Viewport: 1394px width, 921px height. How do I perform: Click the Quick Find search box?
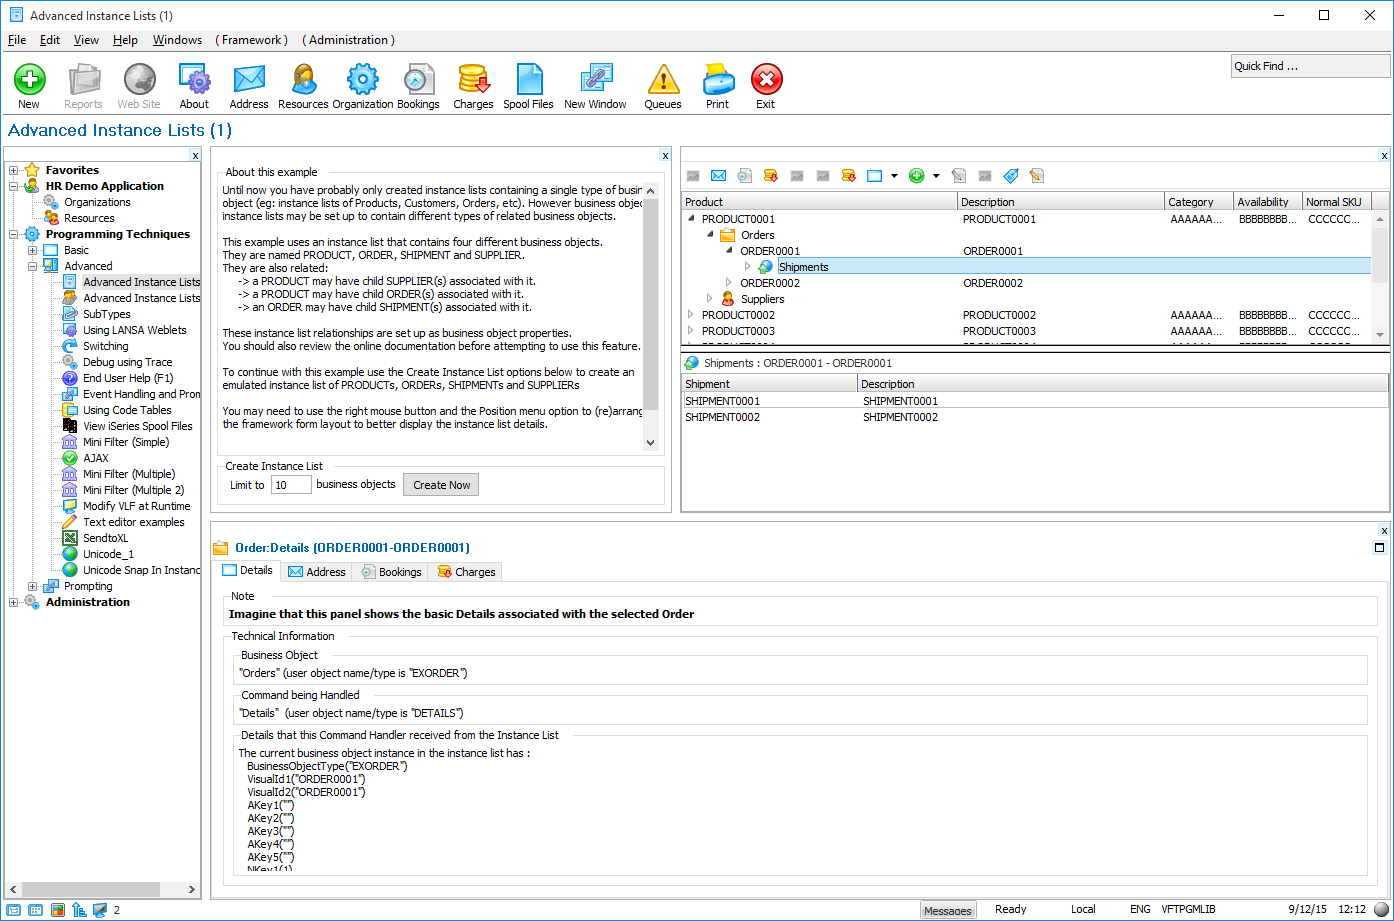[1309, 66]
